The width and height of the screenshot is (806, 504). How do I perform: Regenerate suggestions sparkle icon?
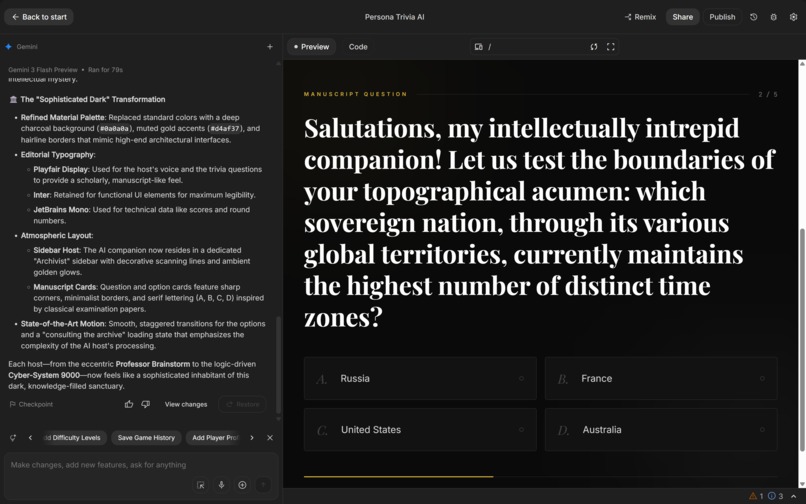(x=13, y=438)
